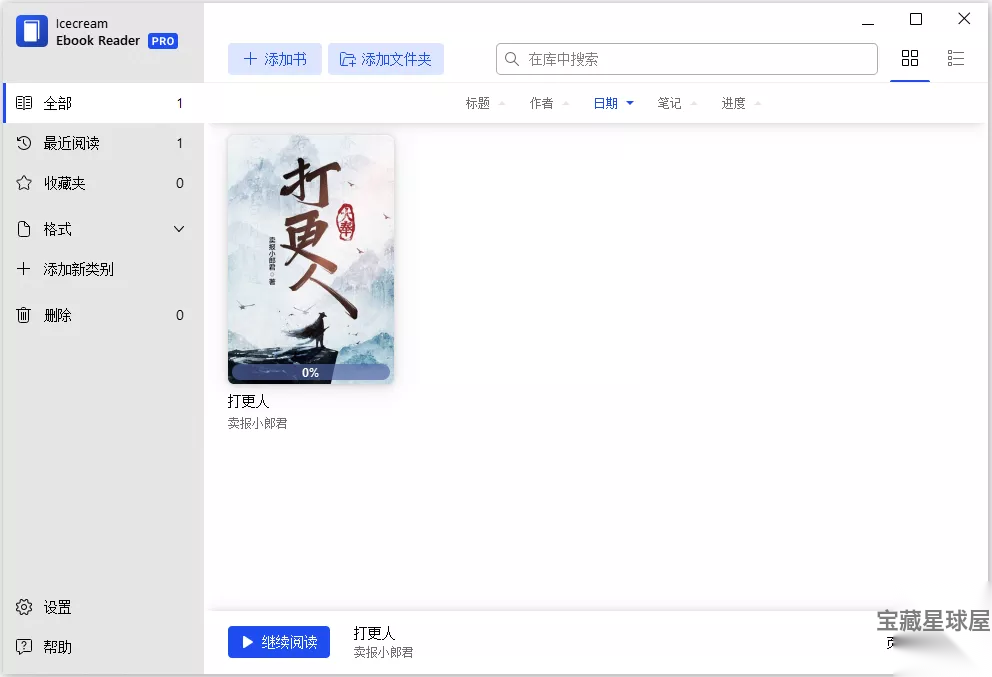Sort the library by 作者 (author)
The image size is (992, 677).
(x=549, y=103)
